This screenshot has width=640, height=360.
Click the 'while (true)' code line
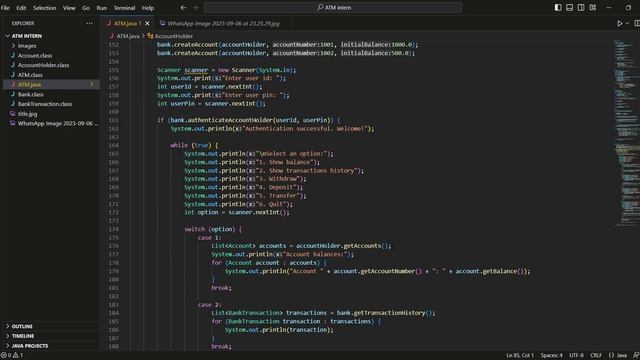pos(194,145)
